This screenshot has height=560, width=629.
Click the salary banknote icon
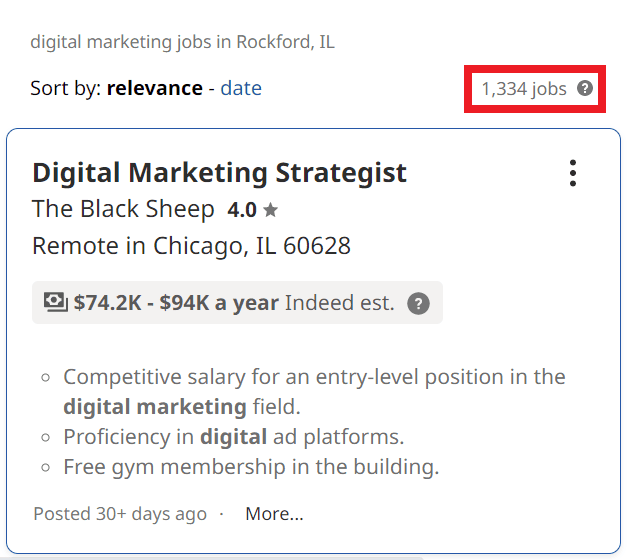pos(55,302)
